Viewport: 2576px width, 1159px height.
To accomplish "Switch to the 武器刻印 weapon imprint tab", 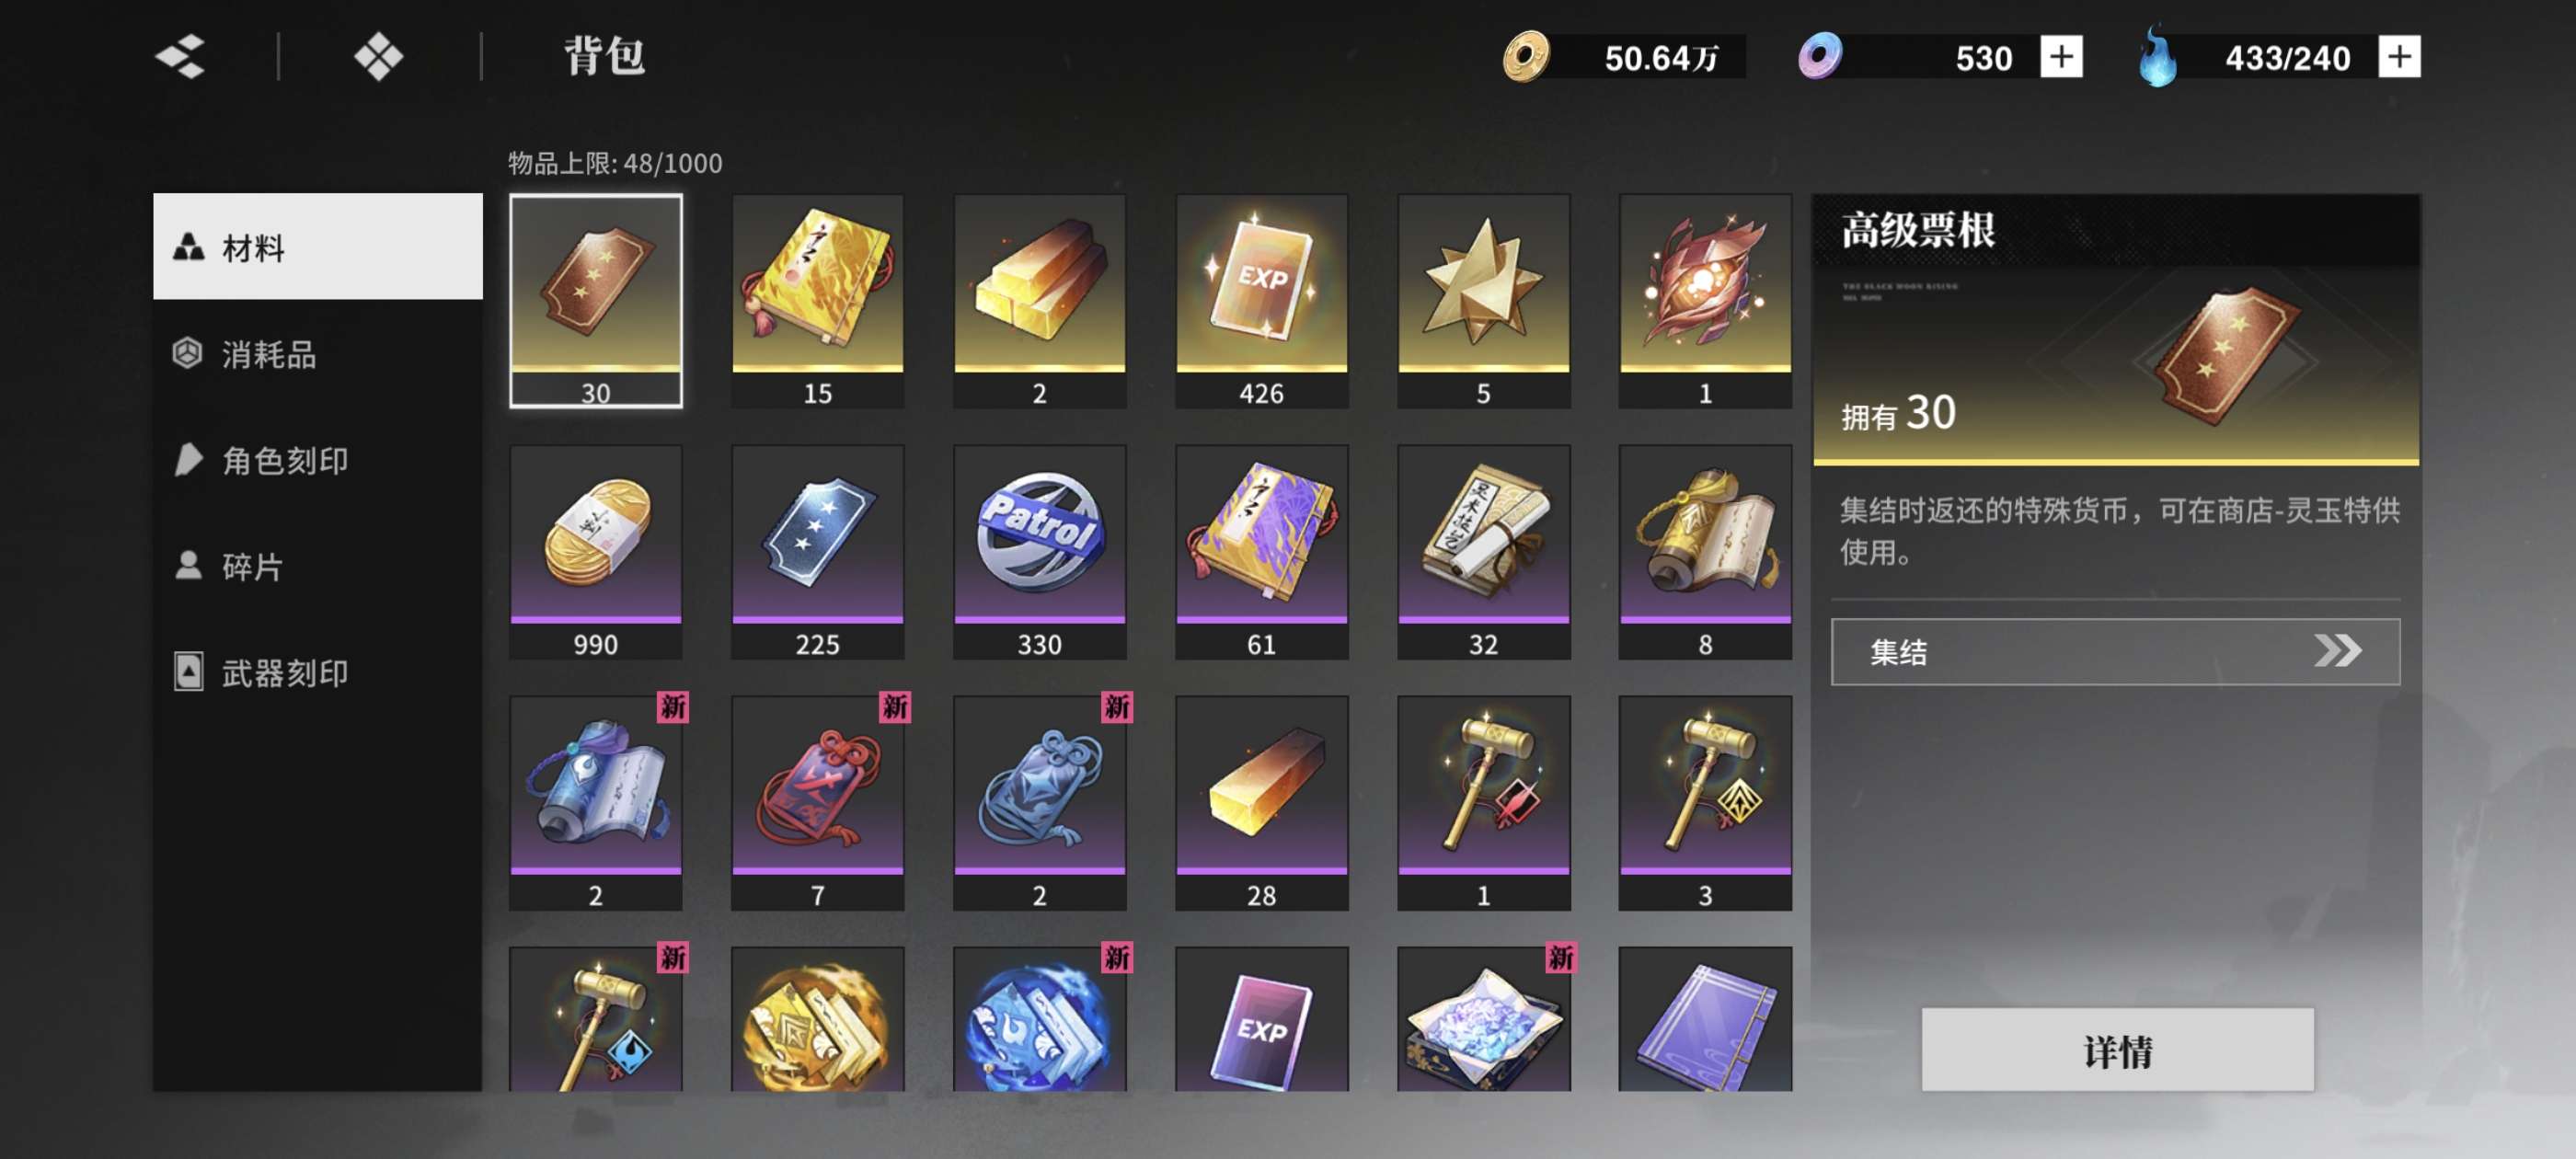I will tap(317, 672).
